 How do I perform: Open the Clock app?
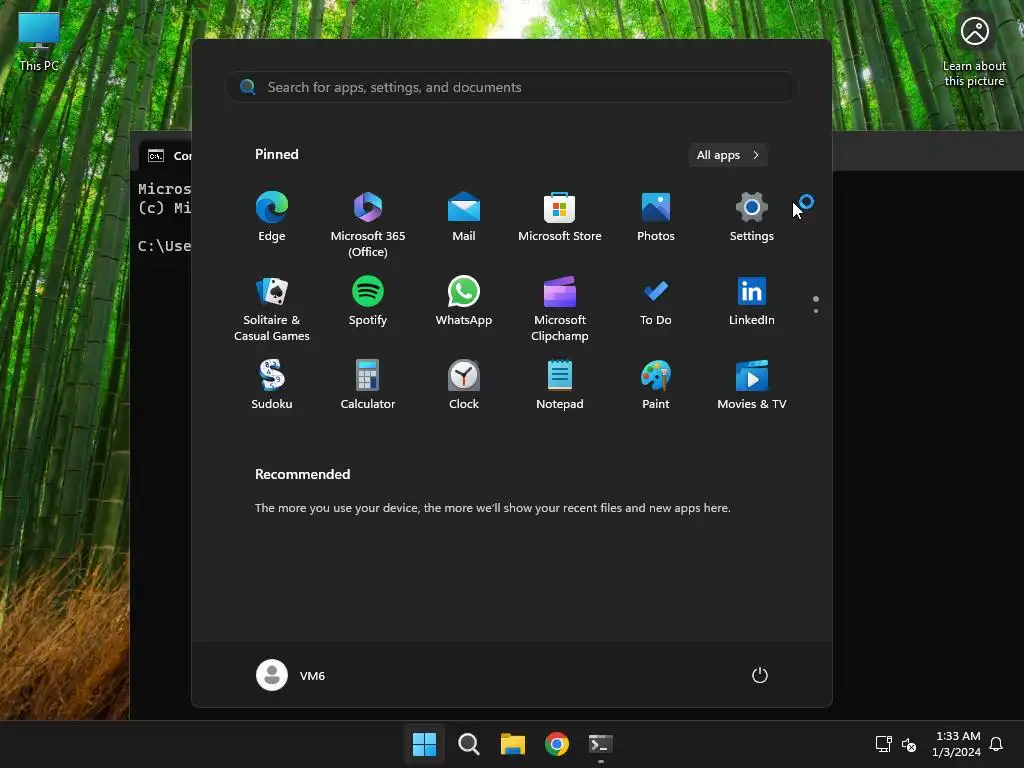tap(464, 385)
